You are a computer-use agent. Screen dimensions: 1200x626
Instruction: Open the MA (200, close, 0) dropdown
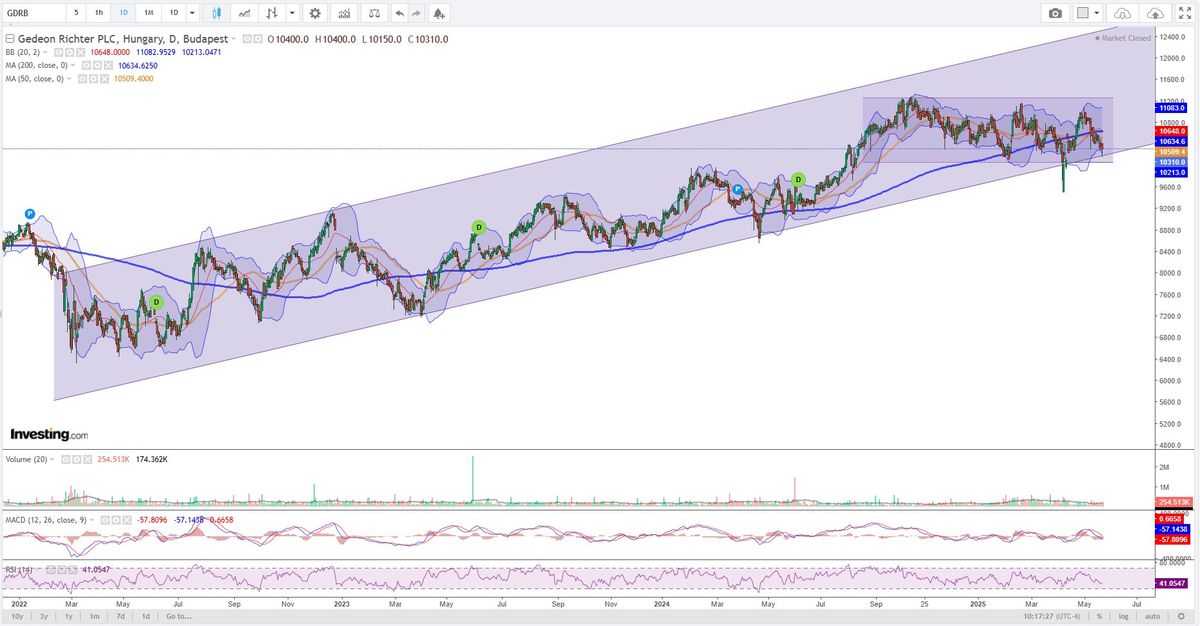pos(73,66)
